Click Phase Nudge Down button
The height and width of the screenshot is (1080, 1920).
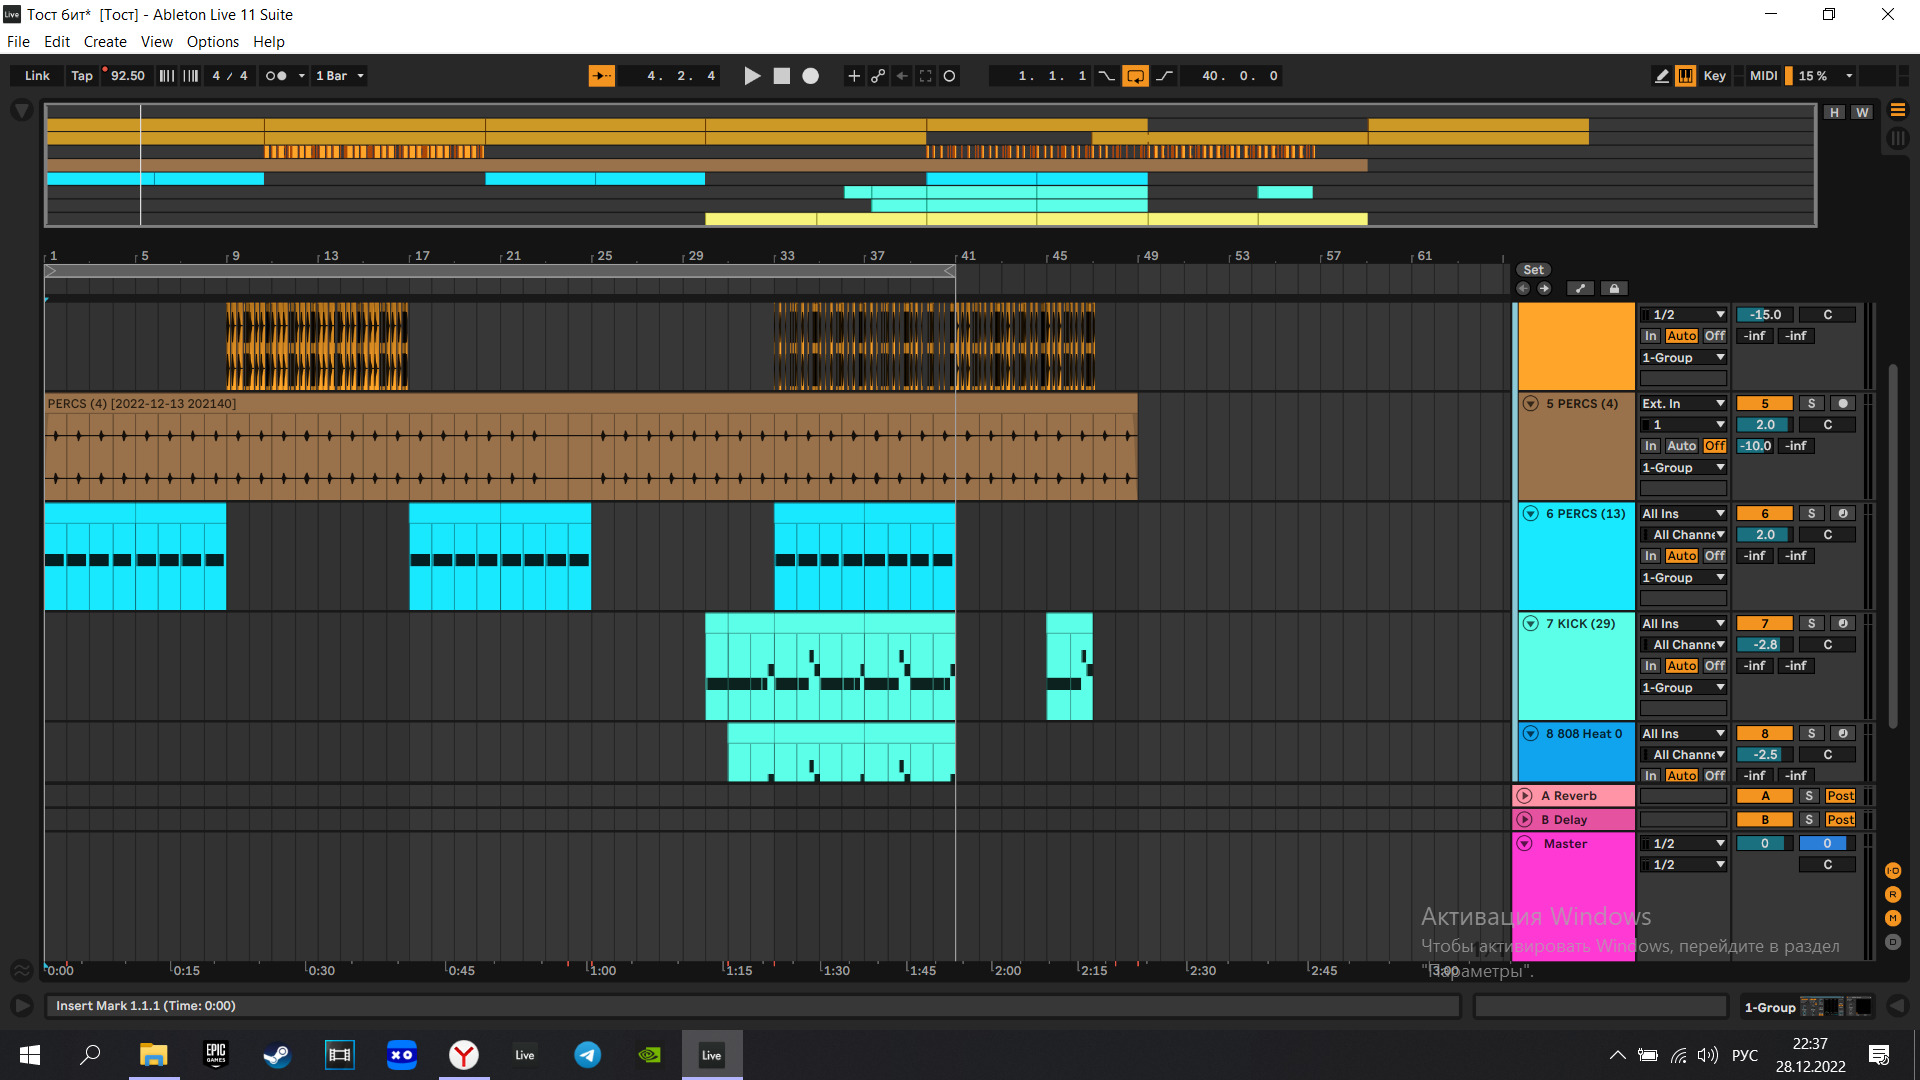[x=167, y=76]
